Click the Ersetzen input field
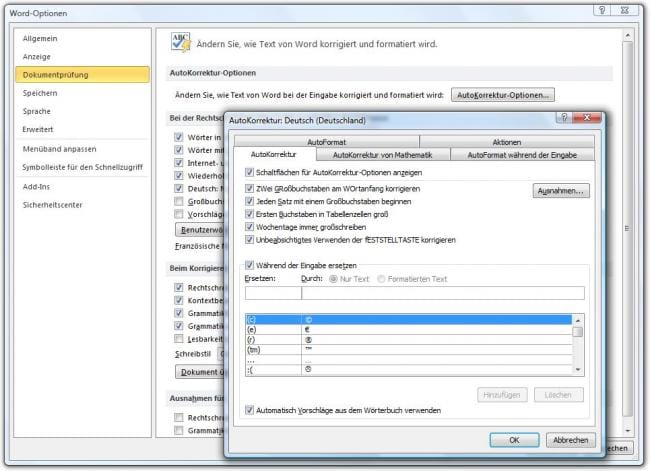 pos(273,293)
